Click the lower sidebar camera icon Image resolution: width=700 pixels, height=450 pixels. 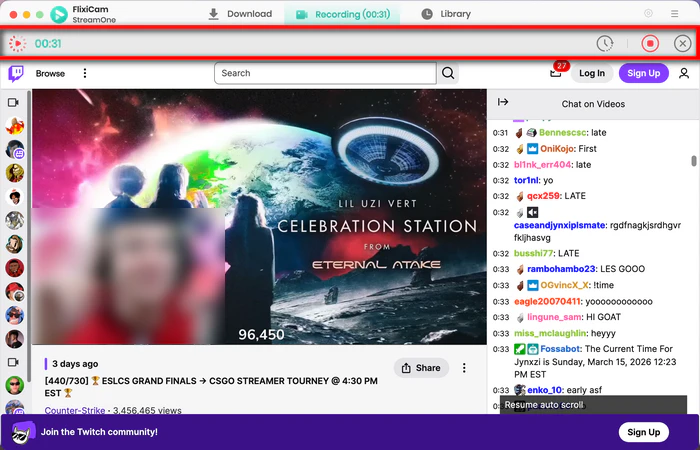pyautogui.click(x=13, y=362)
